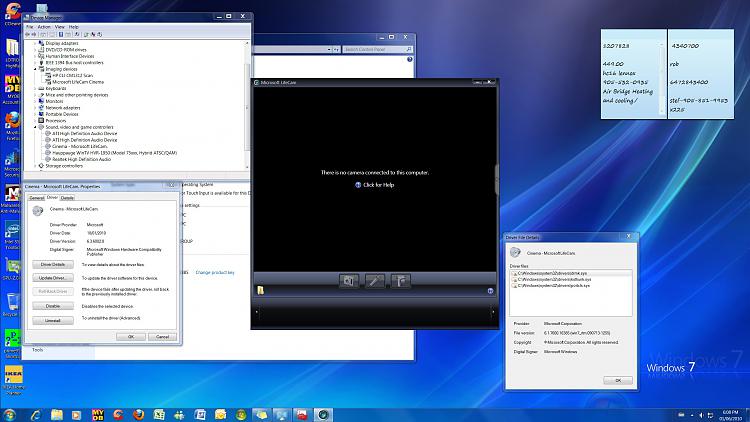Select the Hauppauge WinTV HVR-1850 device
This screenshot has width=750, height=422.
pos(114,153)
